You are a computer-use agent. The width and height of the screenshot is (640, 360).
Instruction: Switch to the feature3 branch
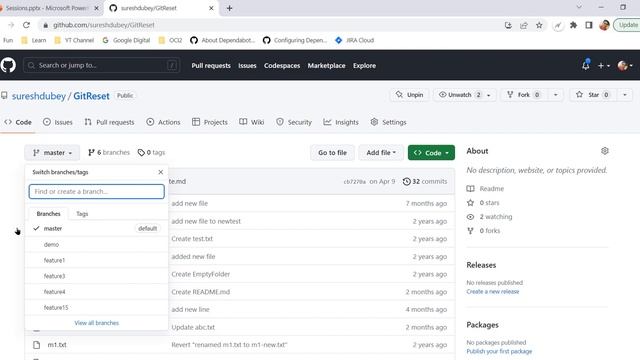97,276
